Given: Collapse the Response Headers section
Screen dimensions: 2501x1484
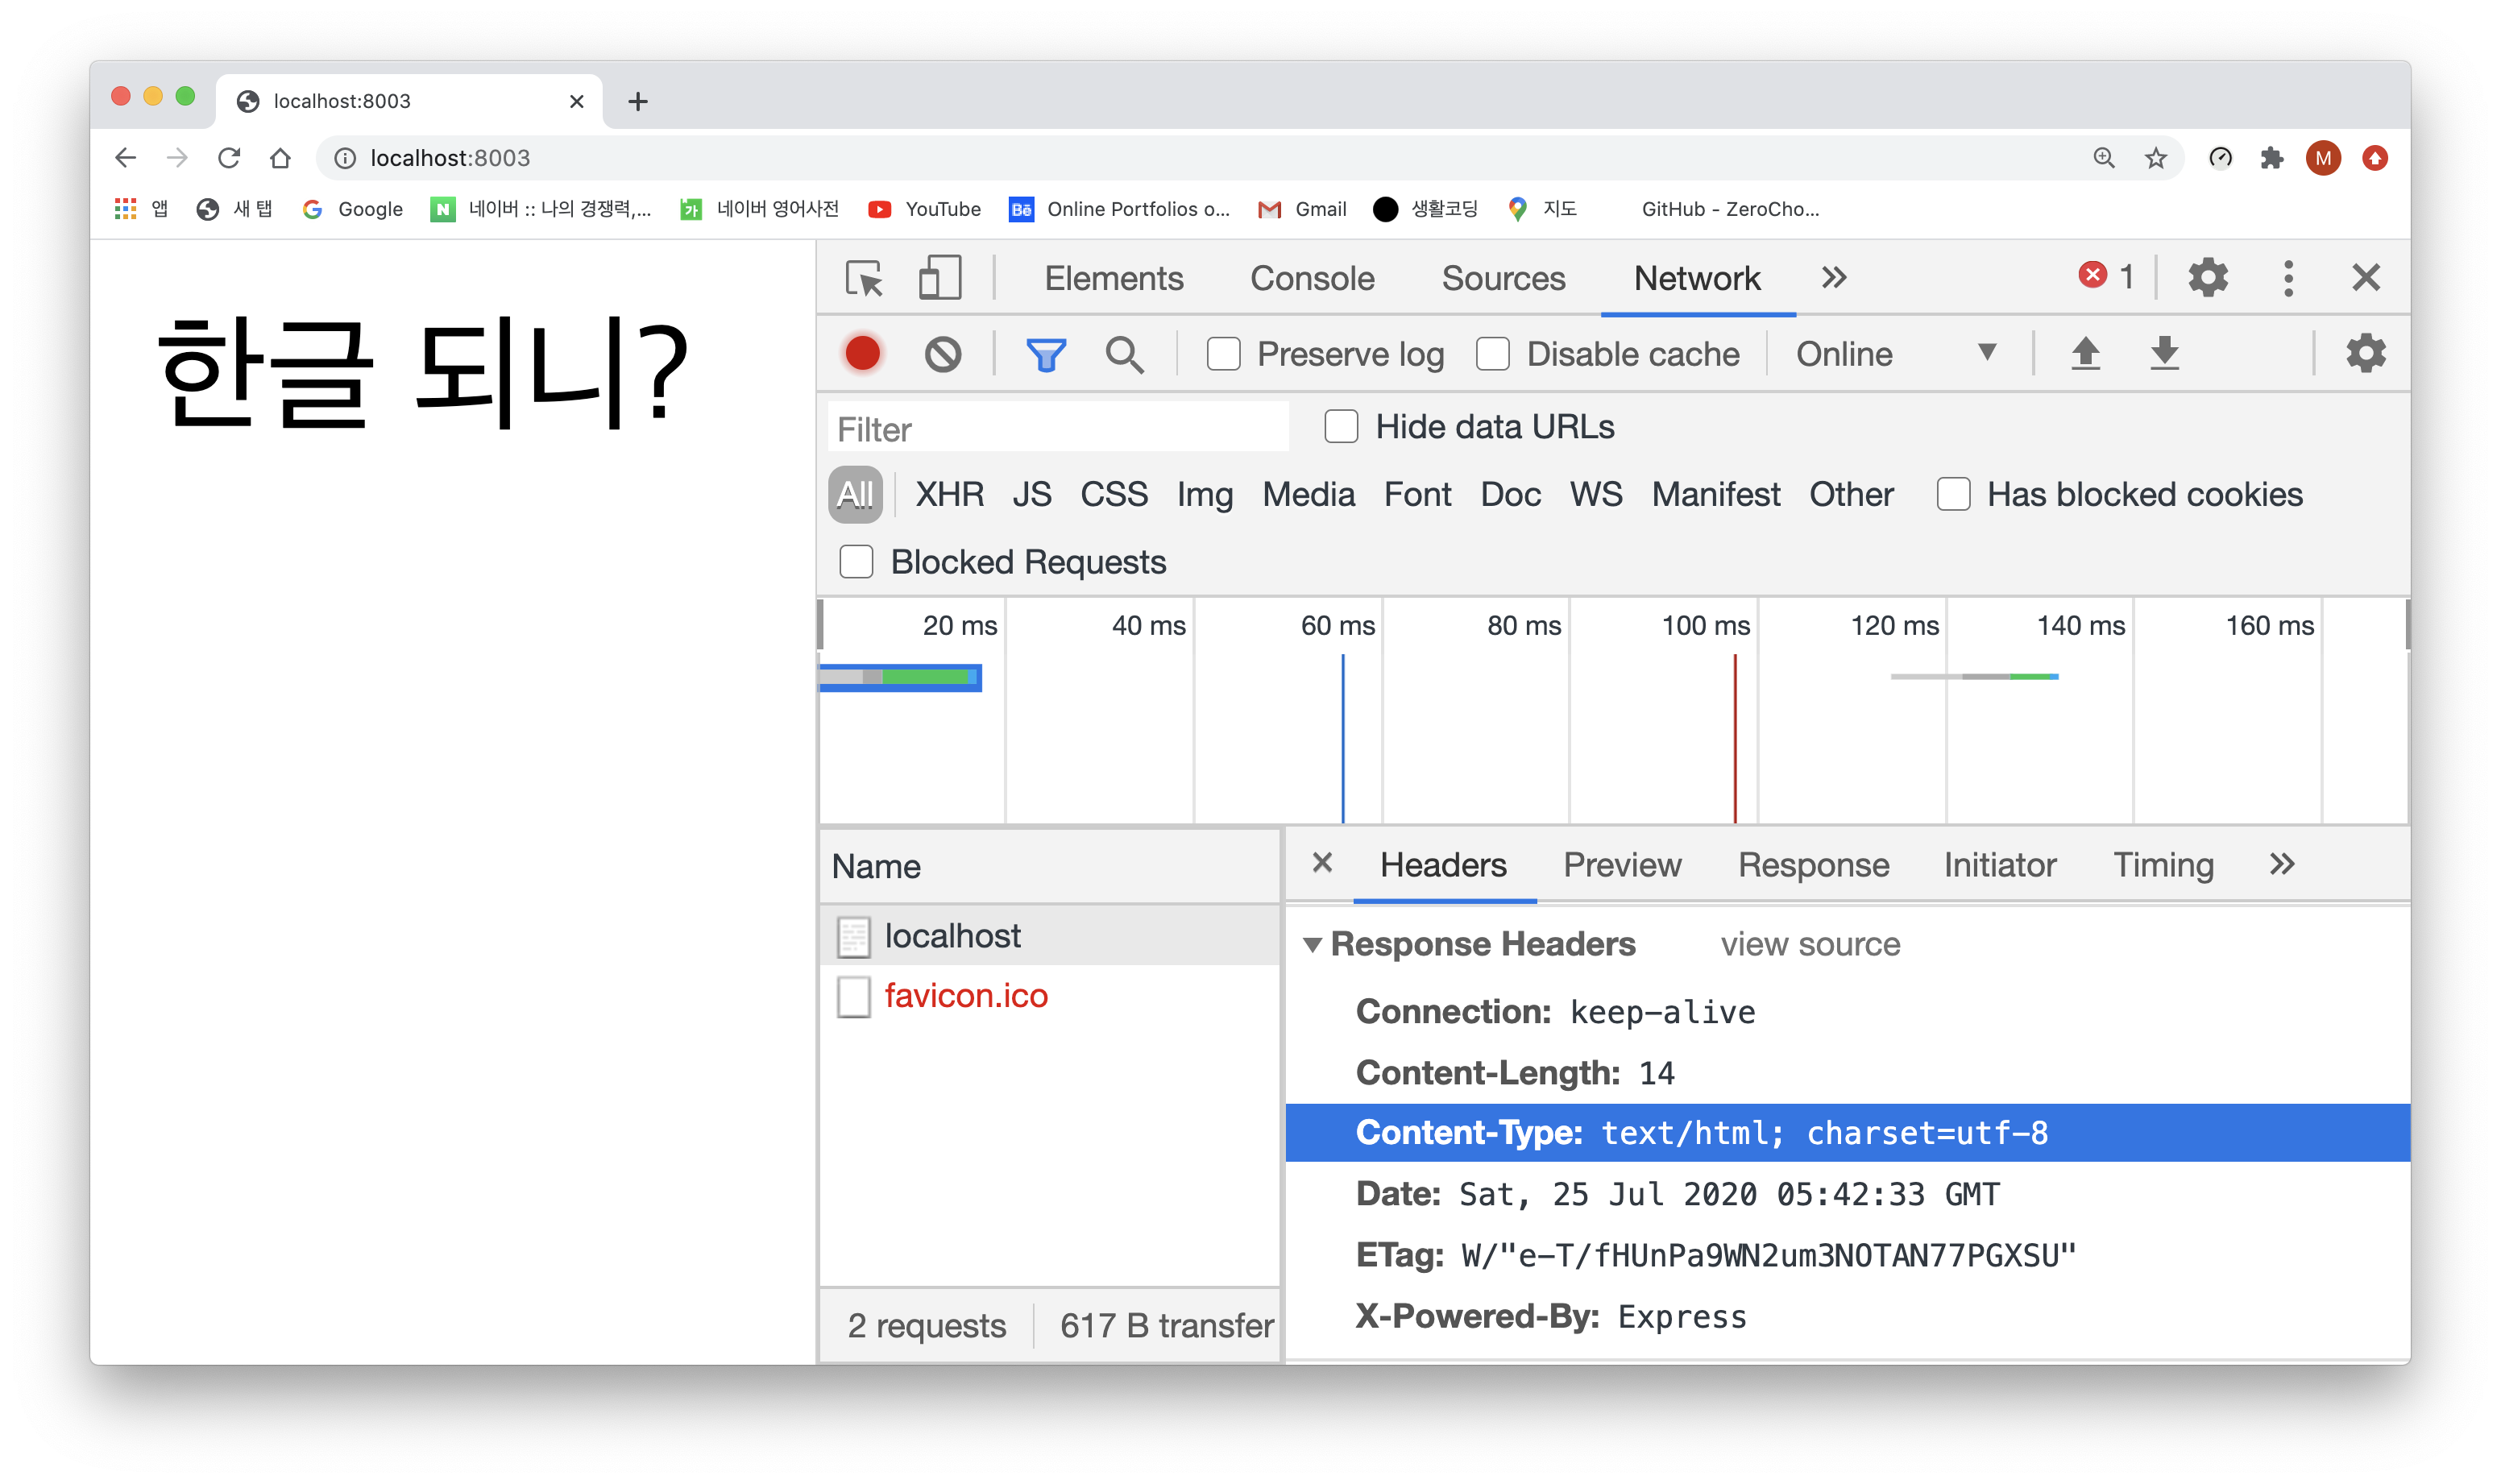Looking at the screenshot, I should (x=1313, y=944).
